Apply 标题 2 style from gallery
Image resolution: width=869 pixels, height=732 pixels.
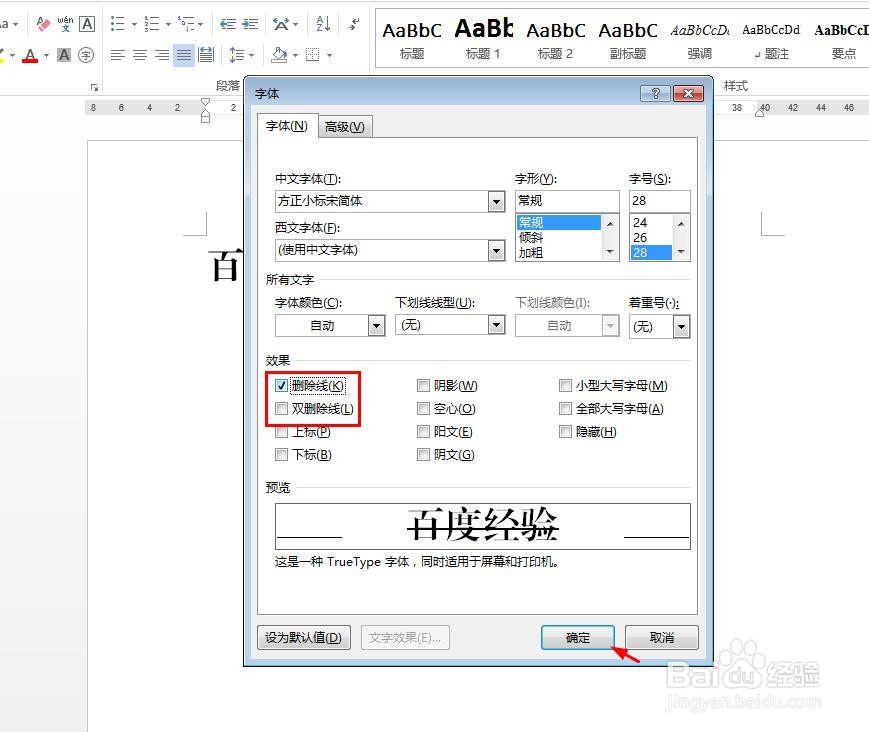pos(555,38)
